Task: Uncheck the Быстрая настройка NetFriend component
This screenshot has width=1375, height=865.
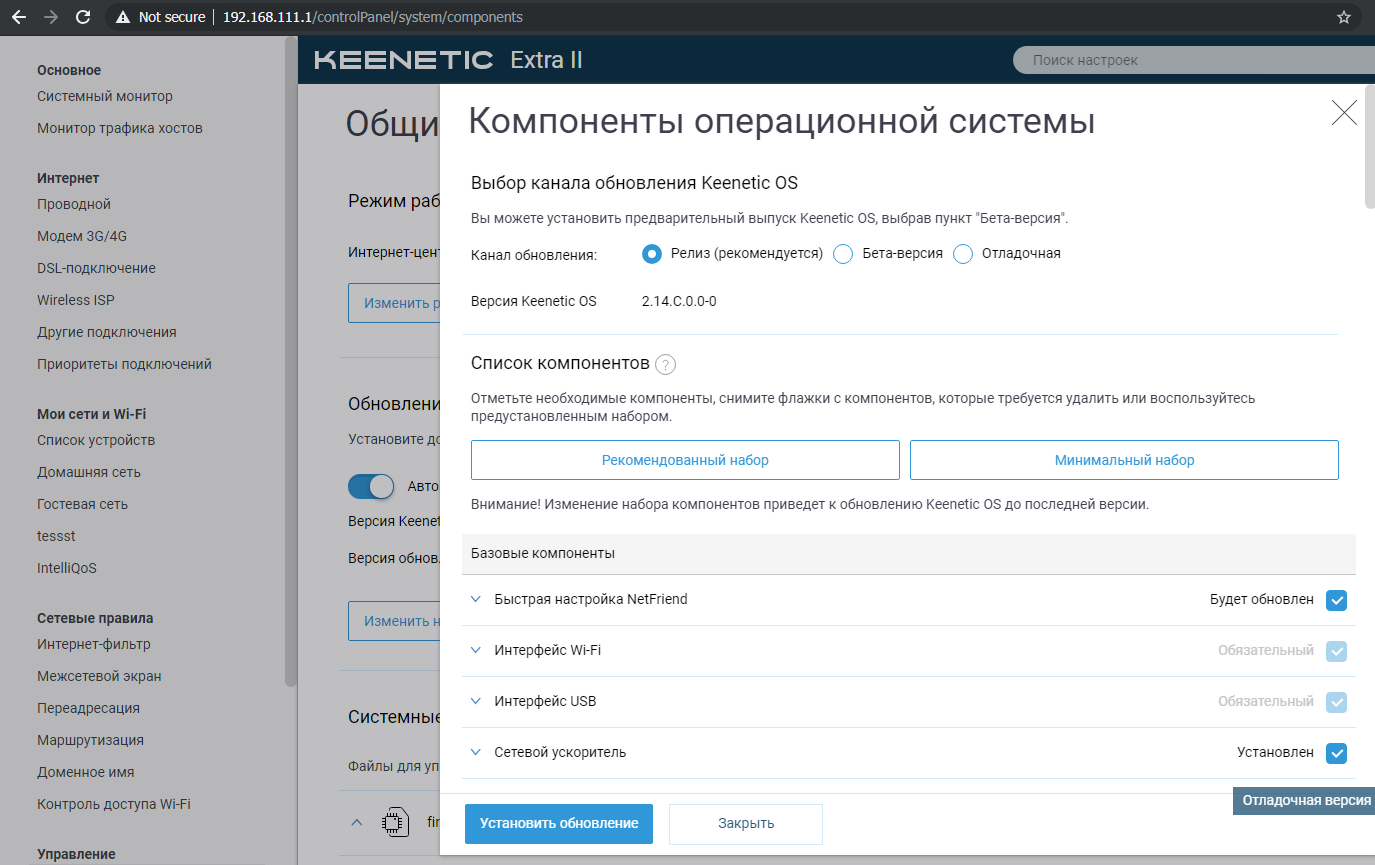Action: (1336, 600)
